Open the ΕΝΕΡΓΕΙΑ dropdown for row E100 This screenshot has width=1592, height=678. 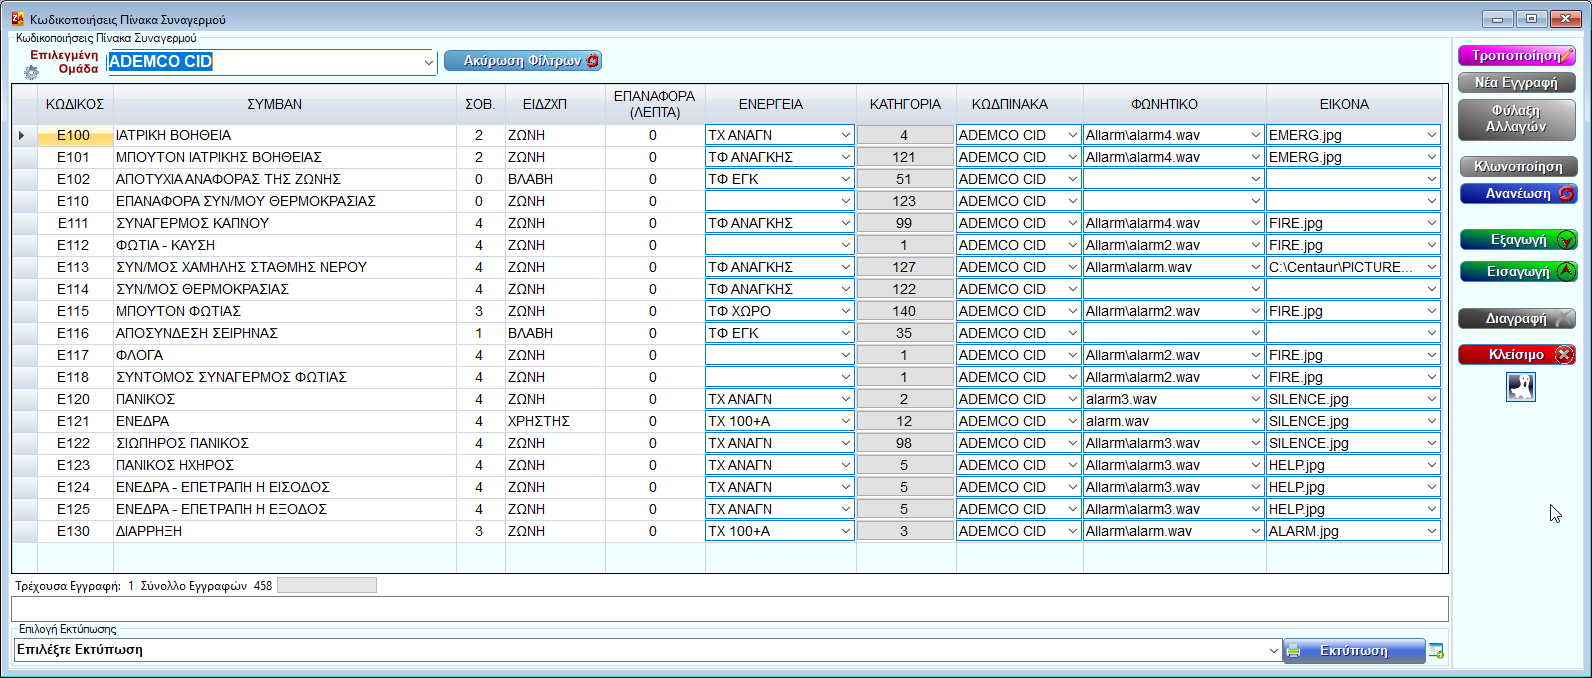(x=845, y=135)
